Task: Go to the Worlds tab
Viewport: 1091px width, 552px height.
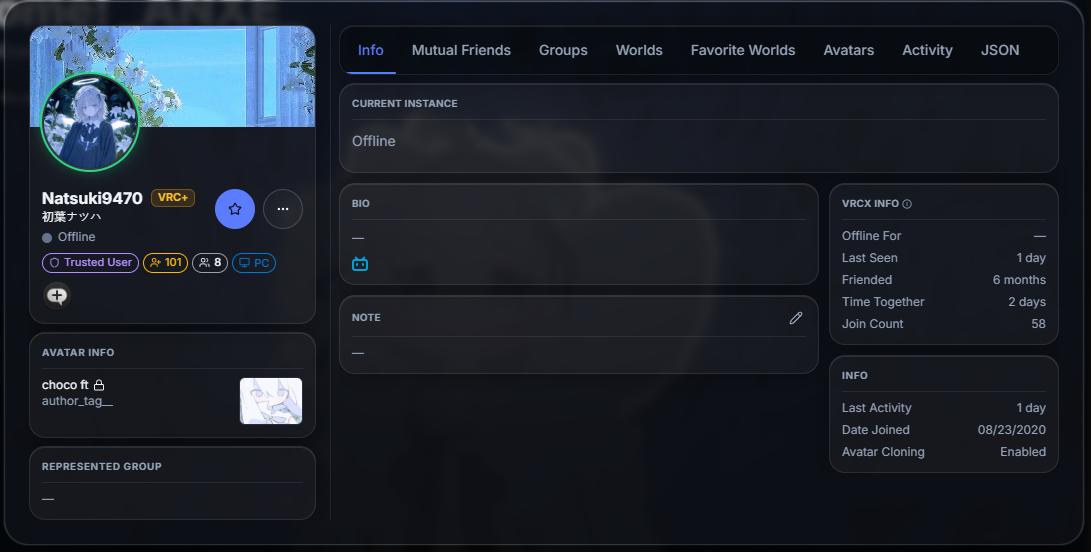Action: tap(639, 50)
